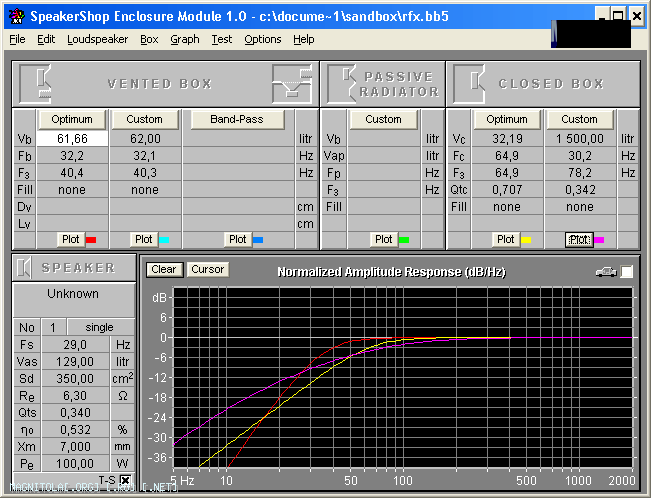The height and width of the screenshot is (498, 651).
Task: Open the File menu
Action: click(x=17, y=39)
